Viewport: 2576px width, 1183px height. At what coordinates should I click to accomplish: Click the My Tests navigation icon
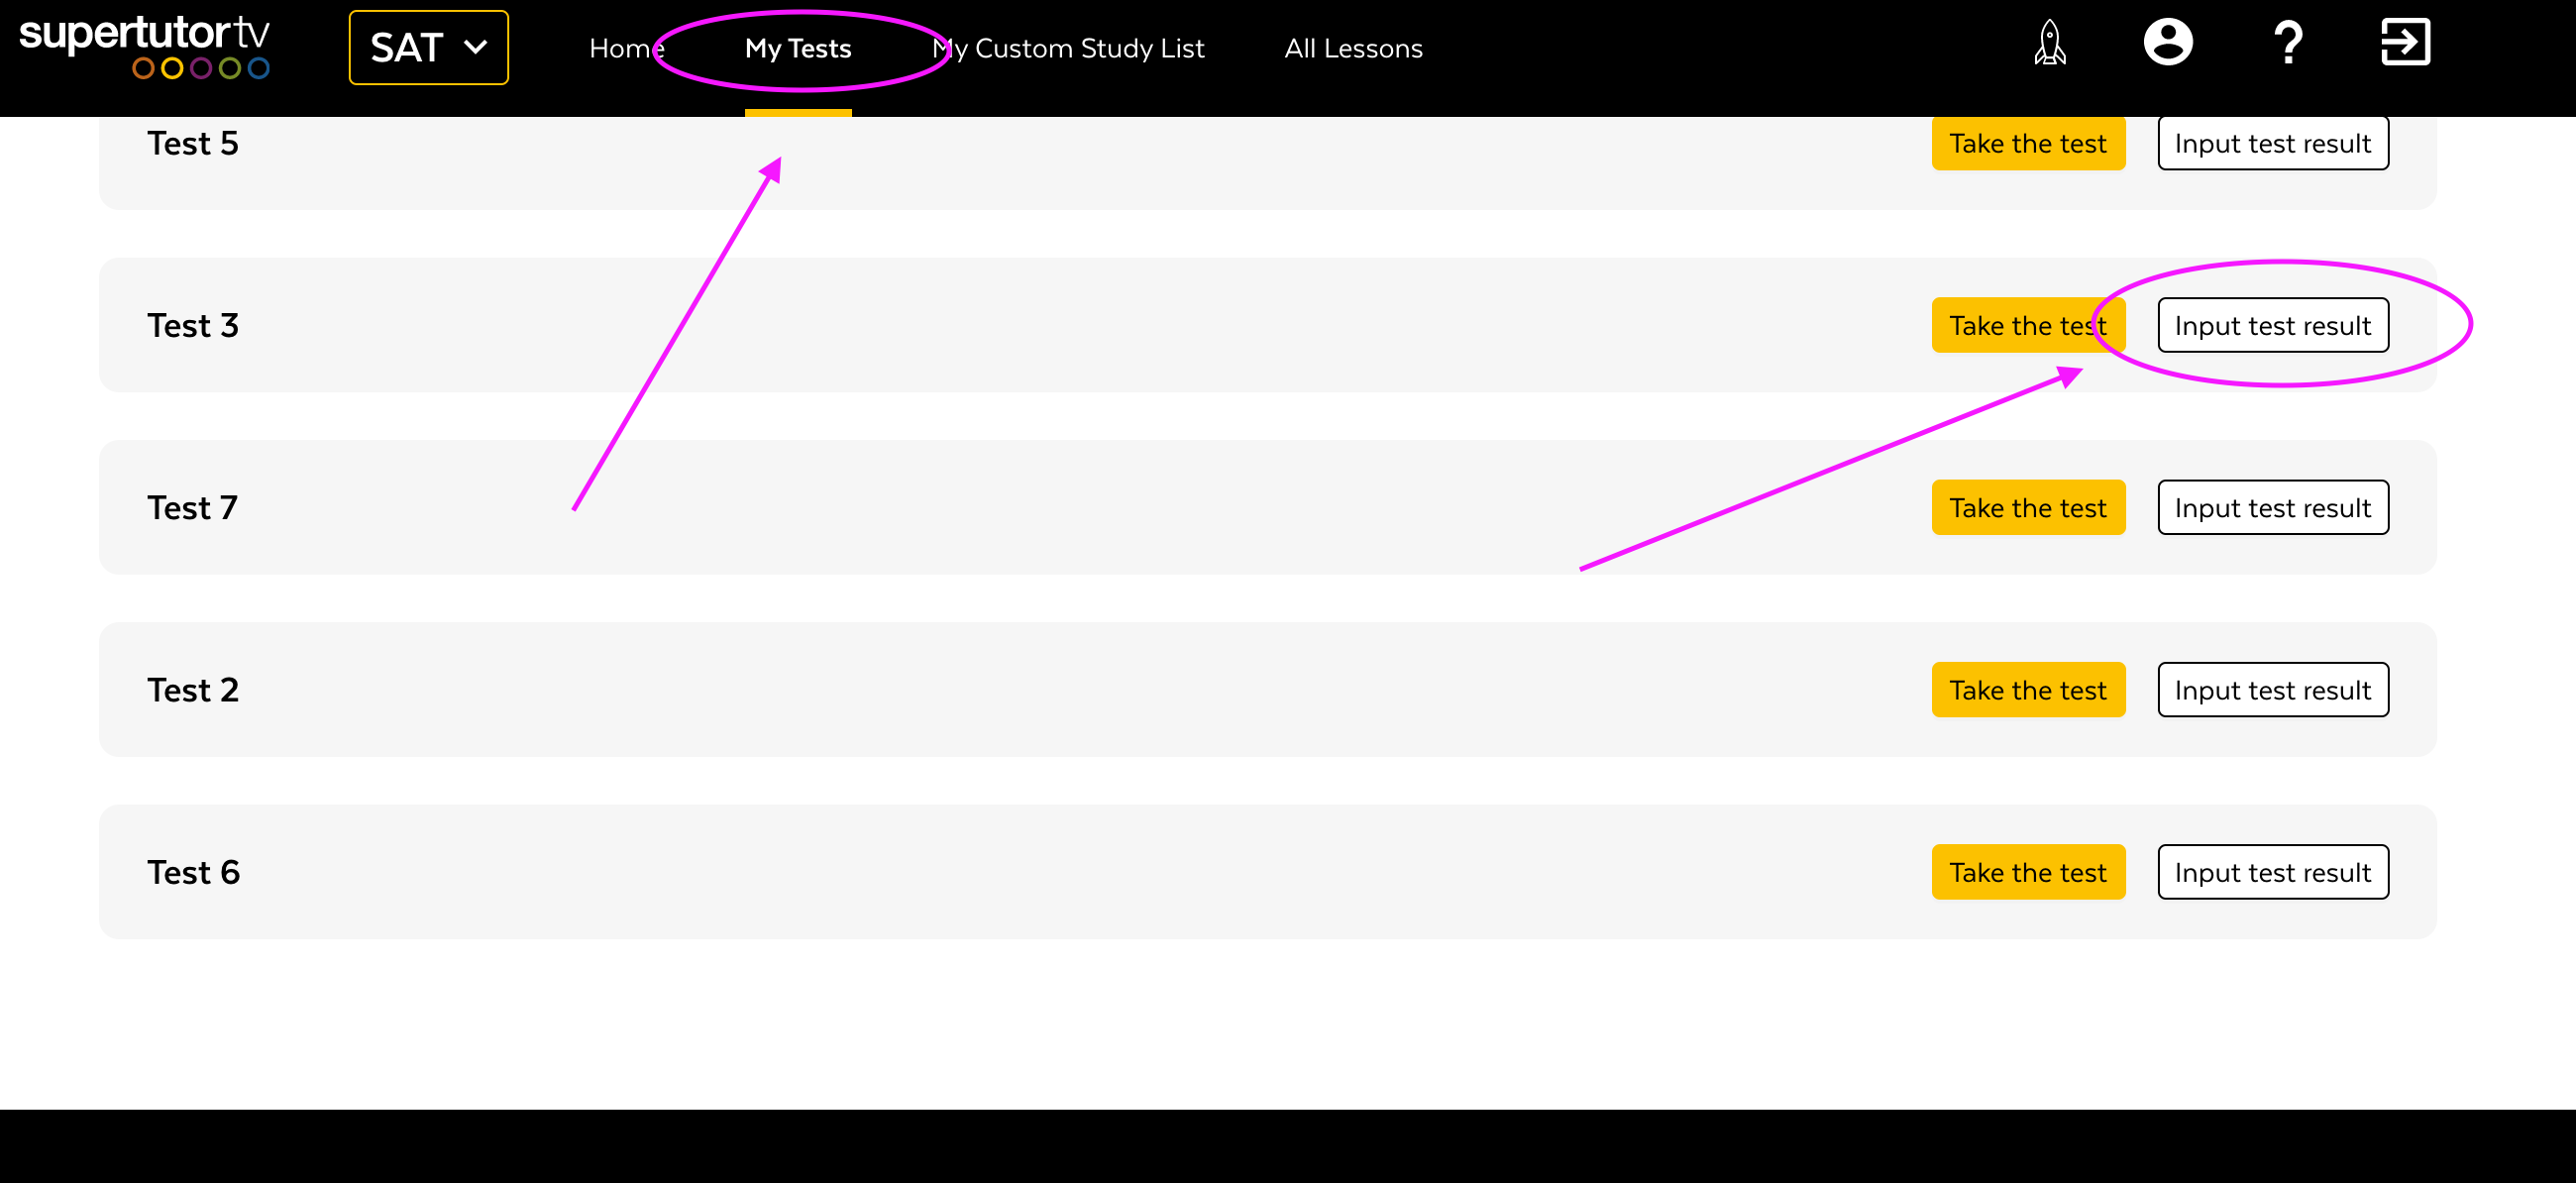796,48
